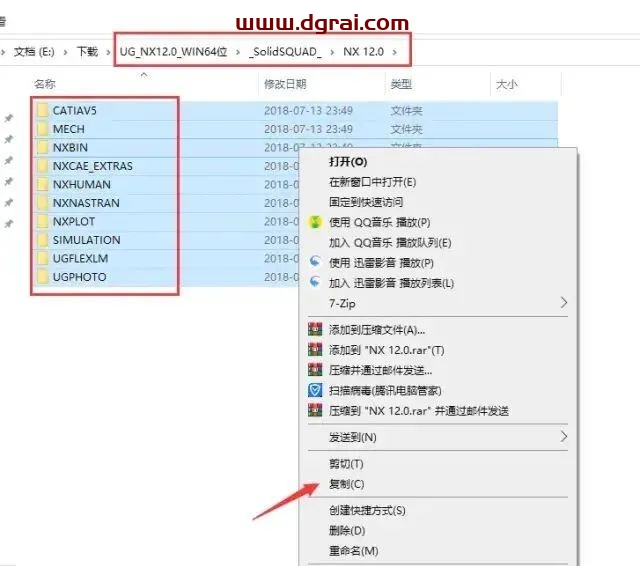Click the MECH folder icon
The image size is (640, 566).
pyautogui.click(x=42, y=129)
